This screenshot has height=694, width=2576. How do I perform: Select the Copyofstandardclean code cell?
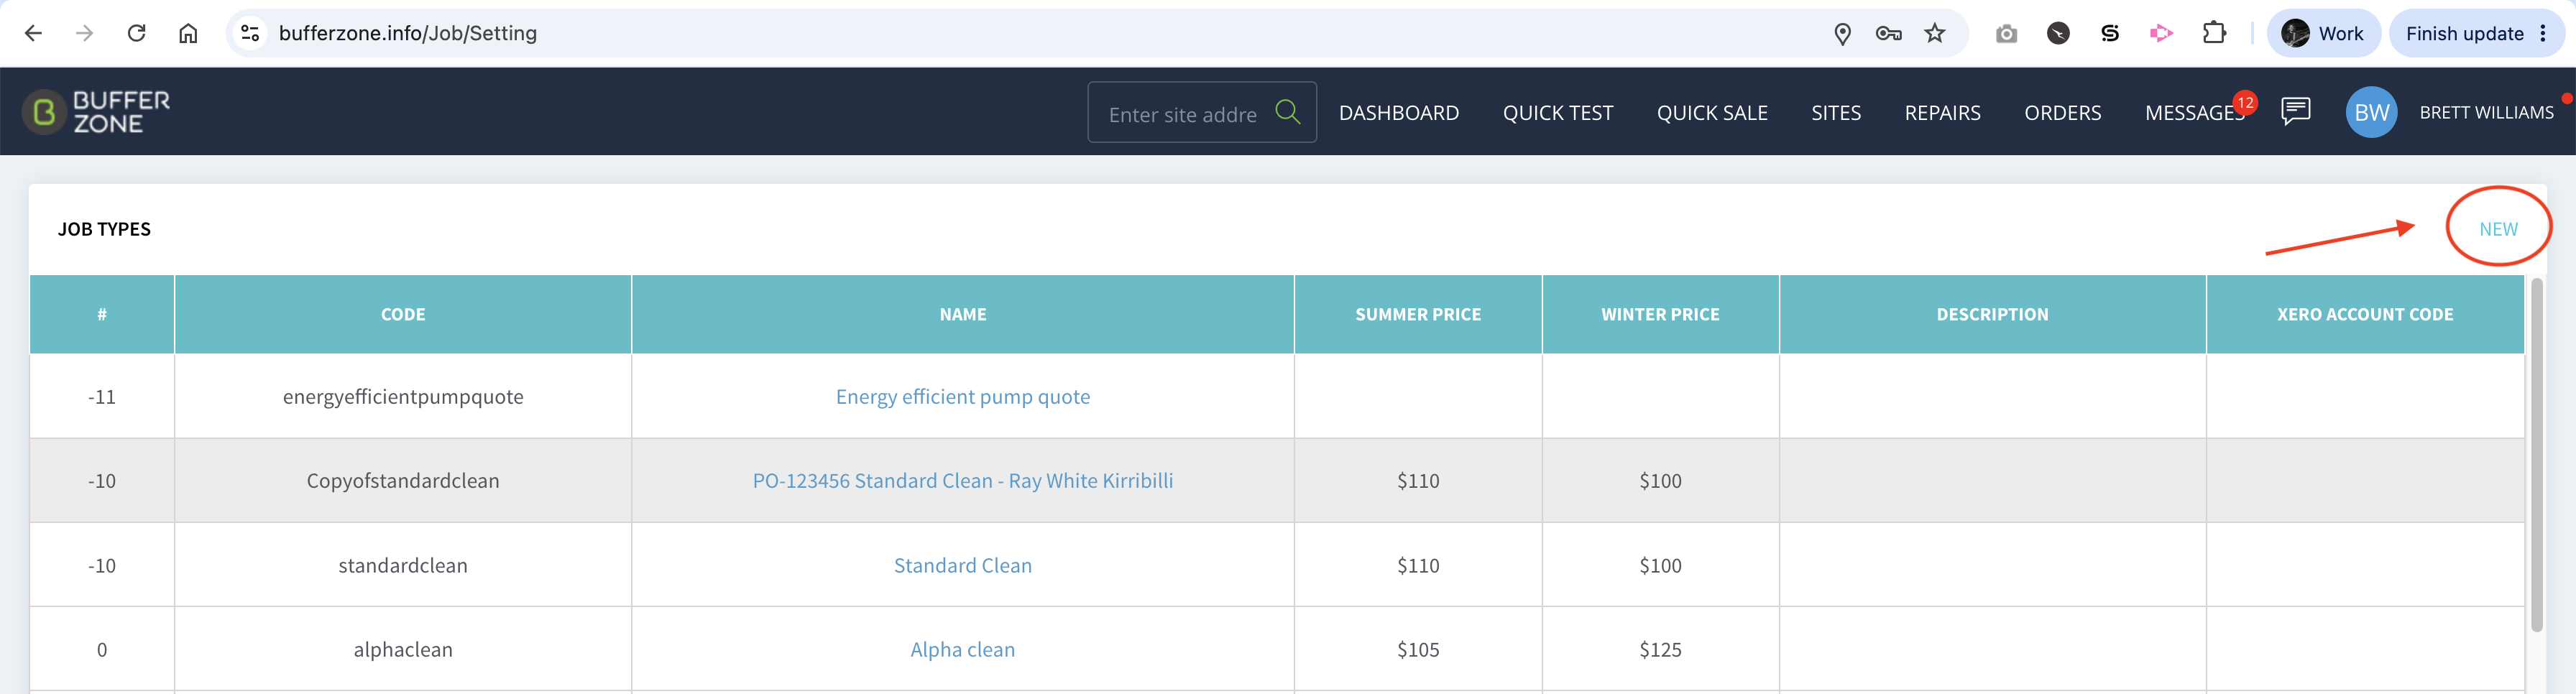click(x=403, y=481)
